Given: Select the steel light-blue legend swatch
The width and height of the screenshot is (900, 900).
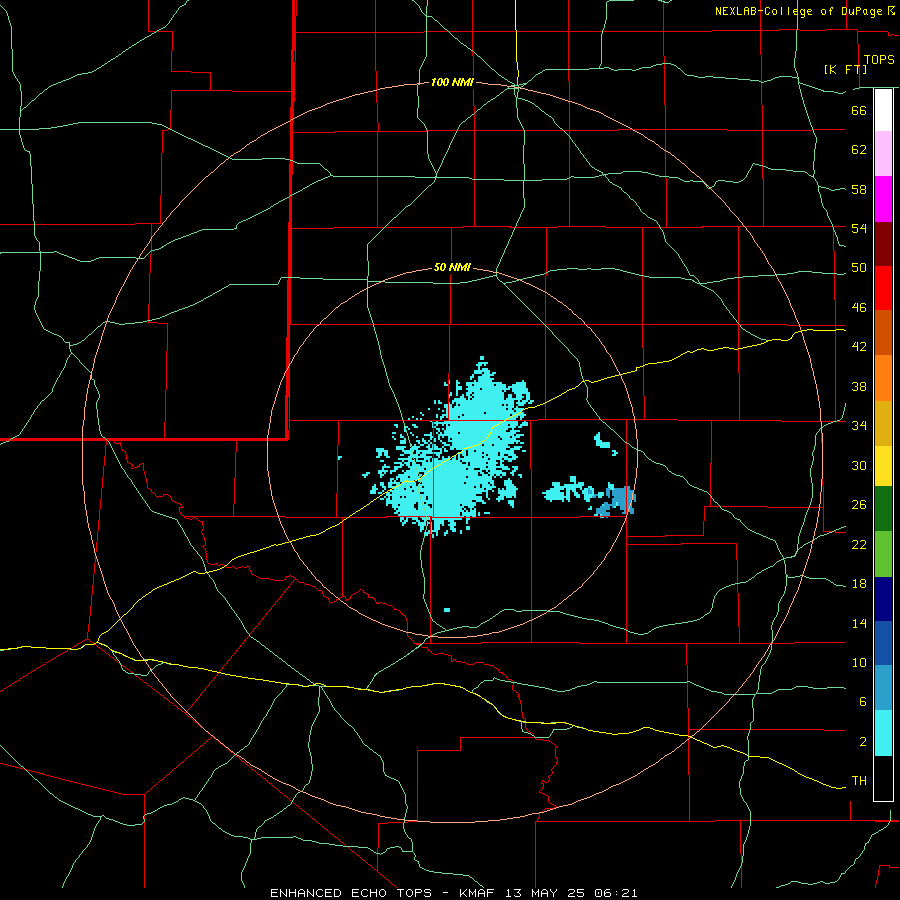Looking at the screenshot, I should (x=883, y=688).
